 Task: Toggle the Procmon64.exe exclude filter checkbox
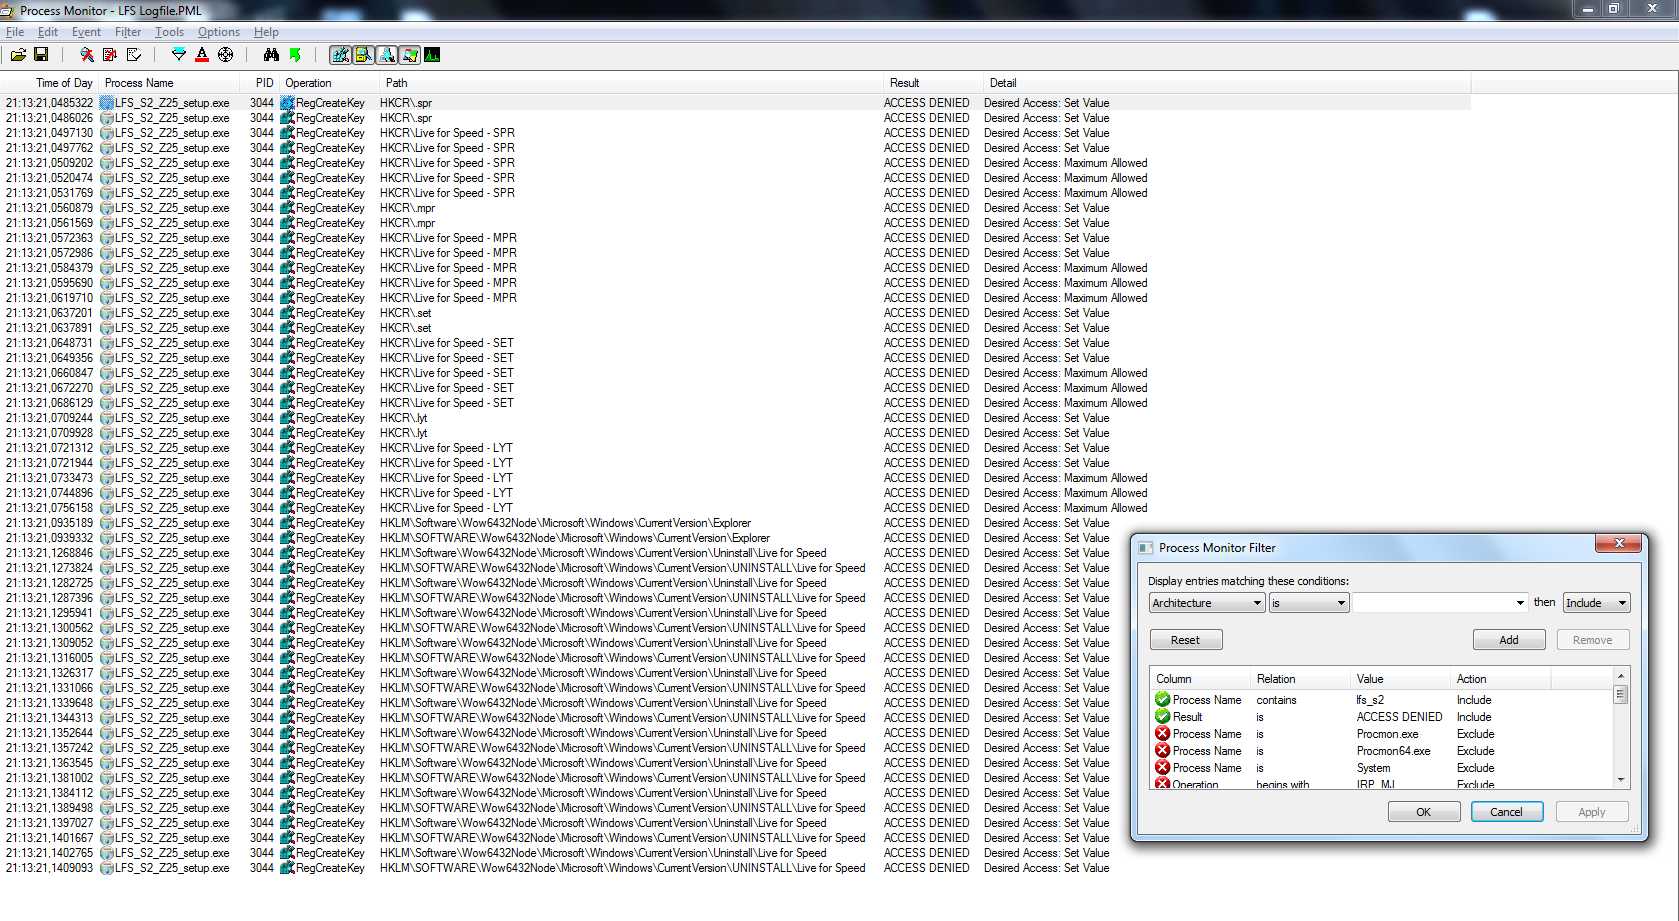click(1162, 751)
